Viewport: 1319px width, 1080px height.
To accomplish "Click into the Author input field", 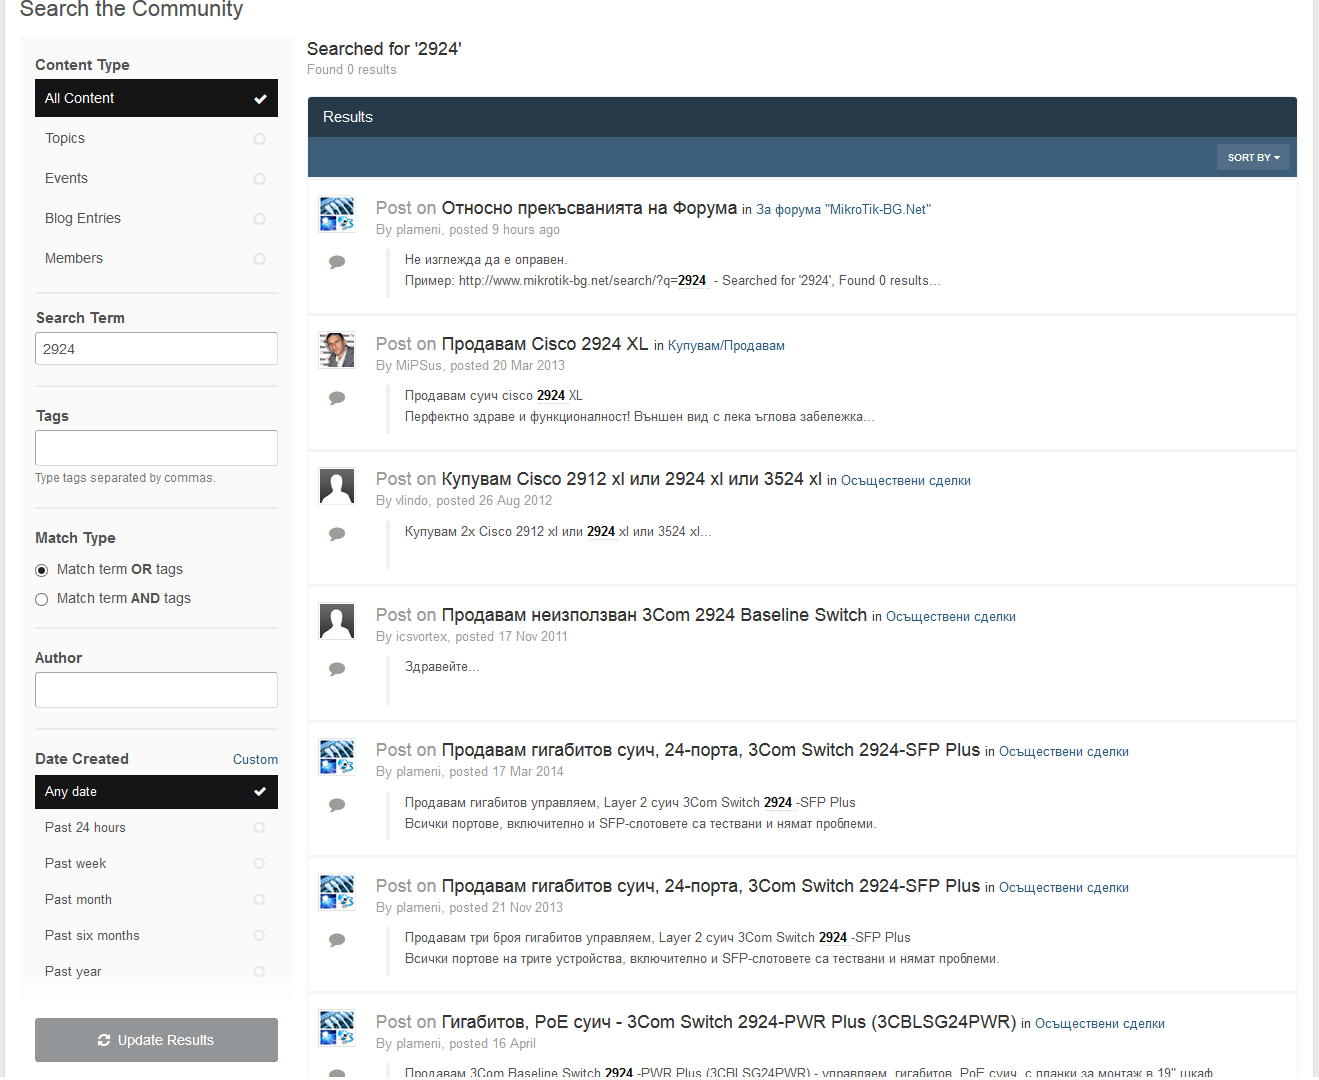I will 156,690.
